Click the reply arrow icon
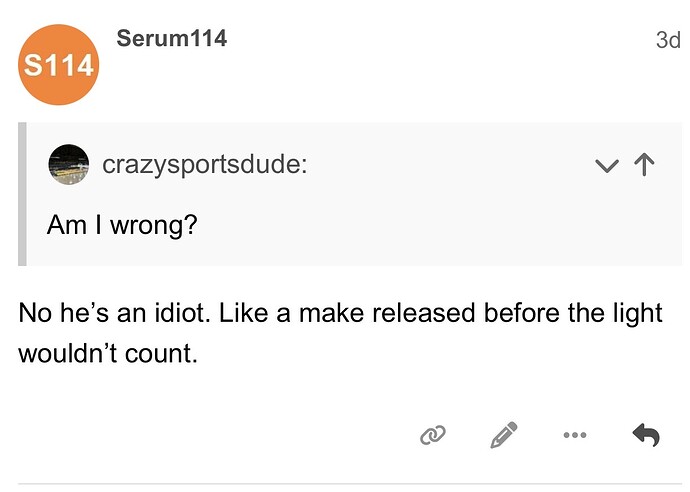 tap(646, 435)
